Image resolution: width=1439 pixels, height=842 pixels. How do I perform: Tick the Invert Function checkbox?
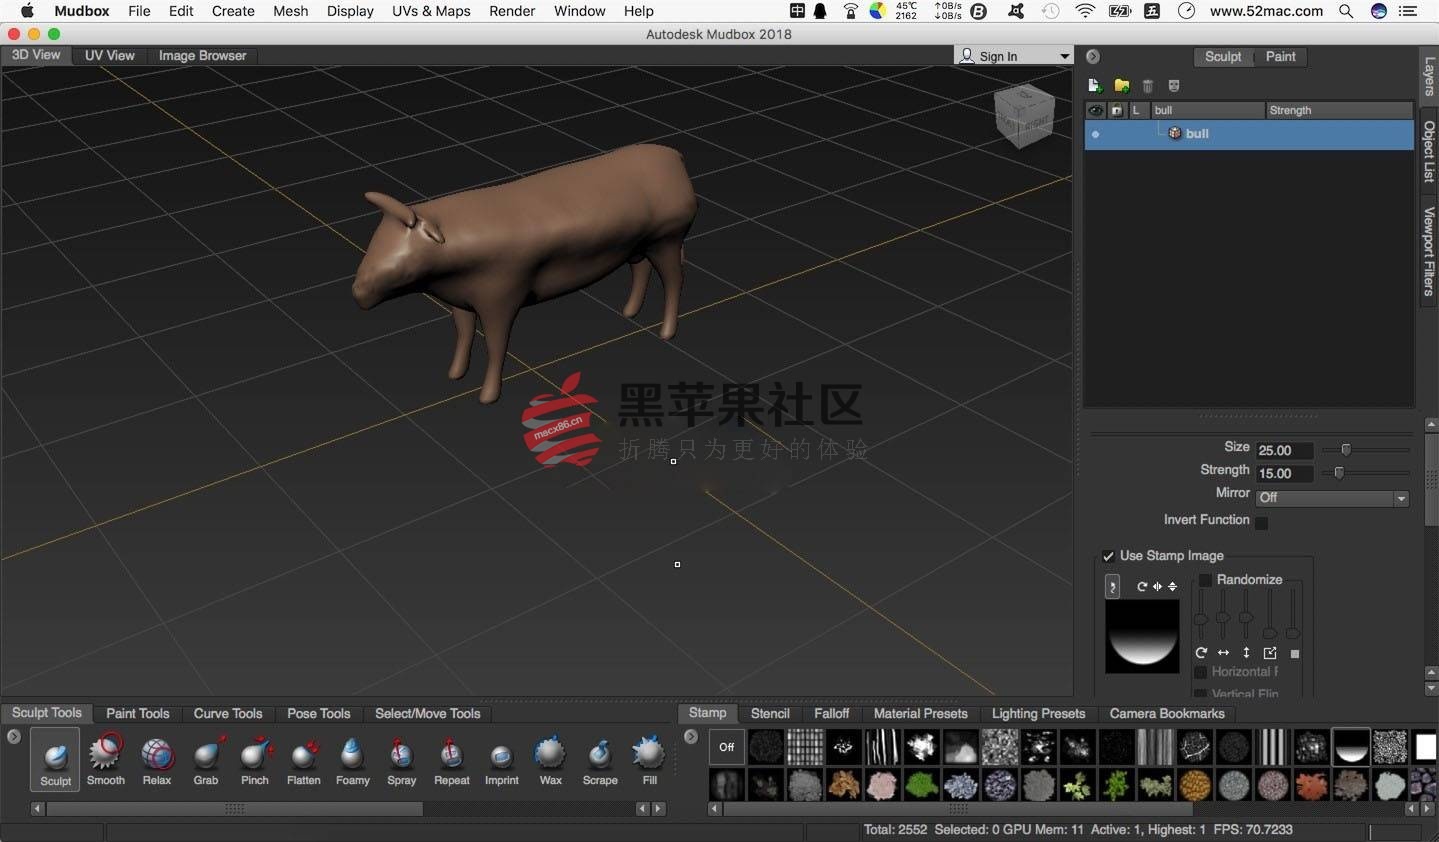(1261, 522)
